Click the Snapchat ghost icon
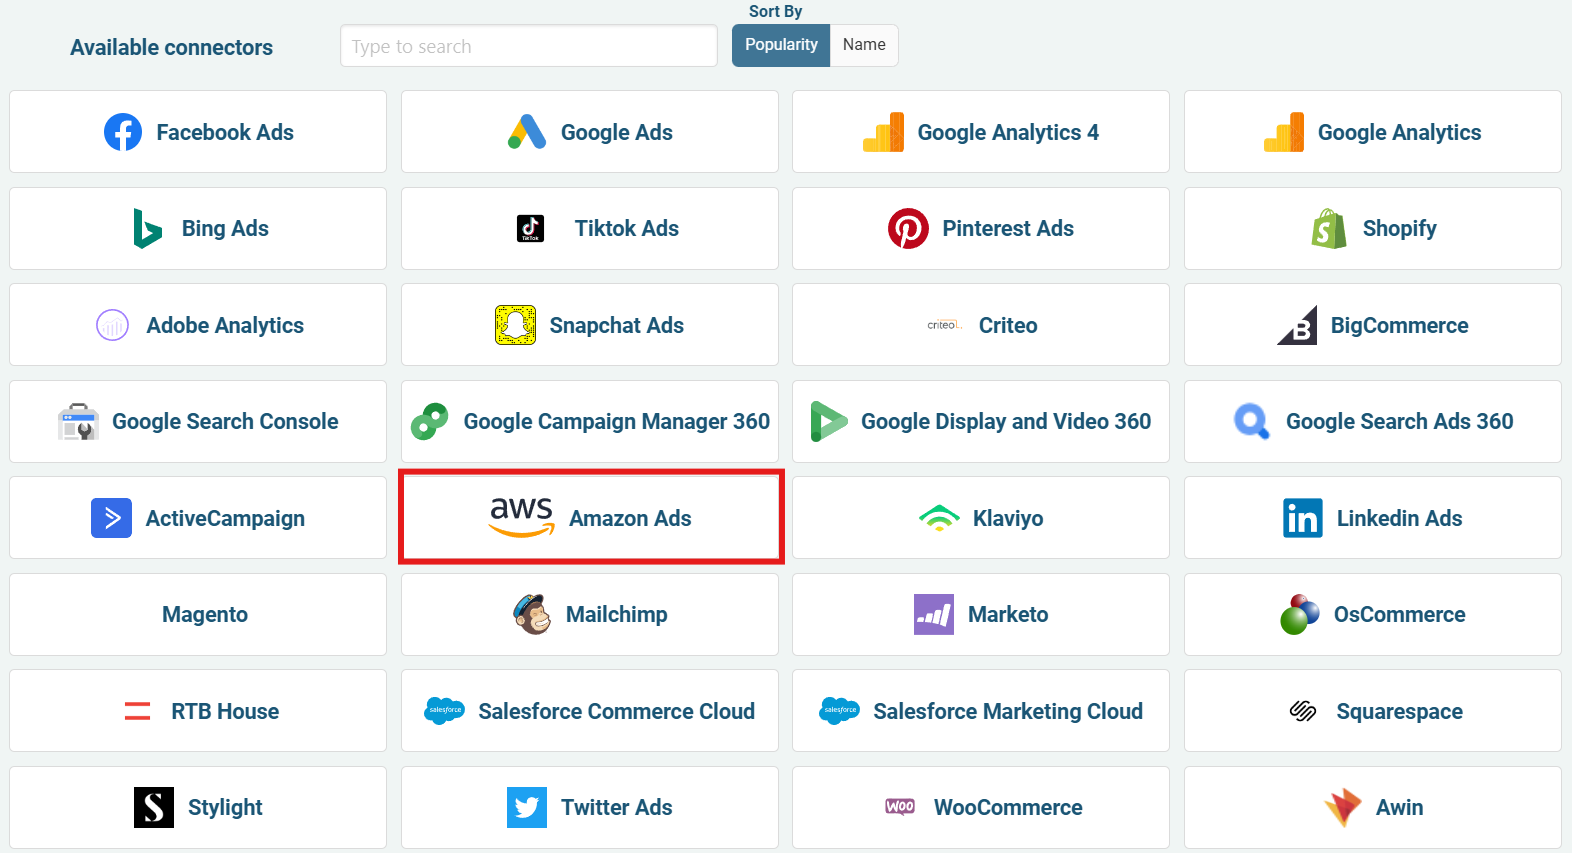The height and width of the screenshot is (853, 1572). pos(516,325)
